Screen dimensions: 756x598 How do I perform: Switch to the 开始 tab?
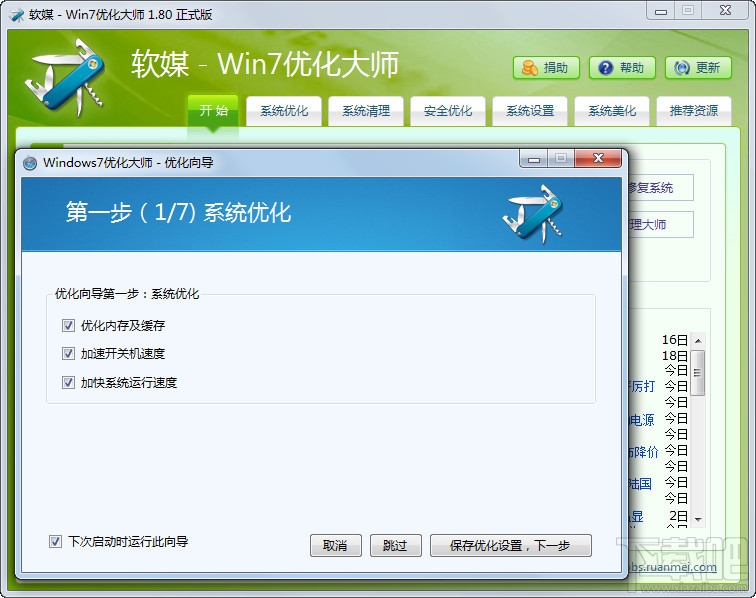(213, 110)
